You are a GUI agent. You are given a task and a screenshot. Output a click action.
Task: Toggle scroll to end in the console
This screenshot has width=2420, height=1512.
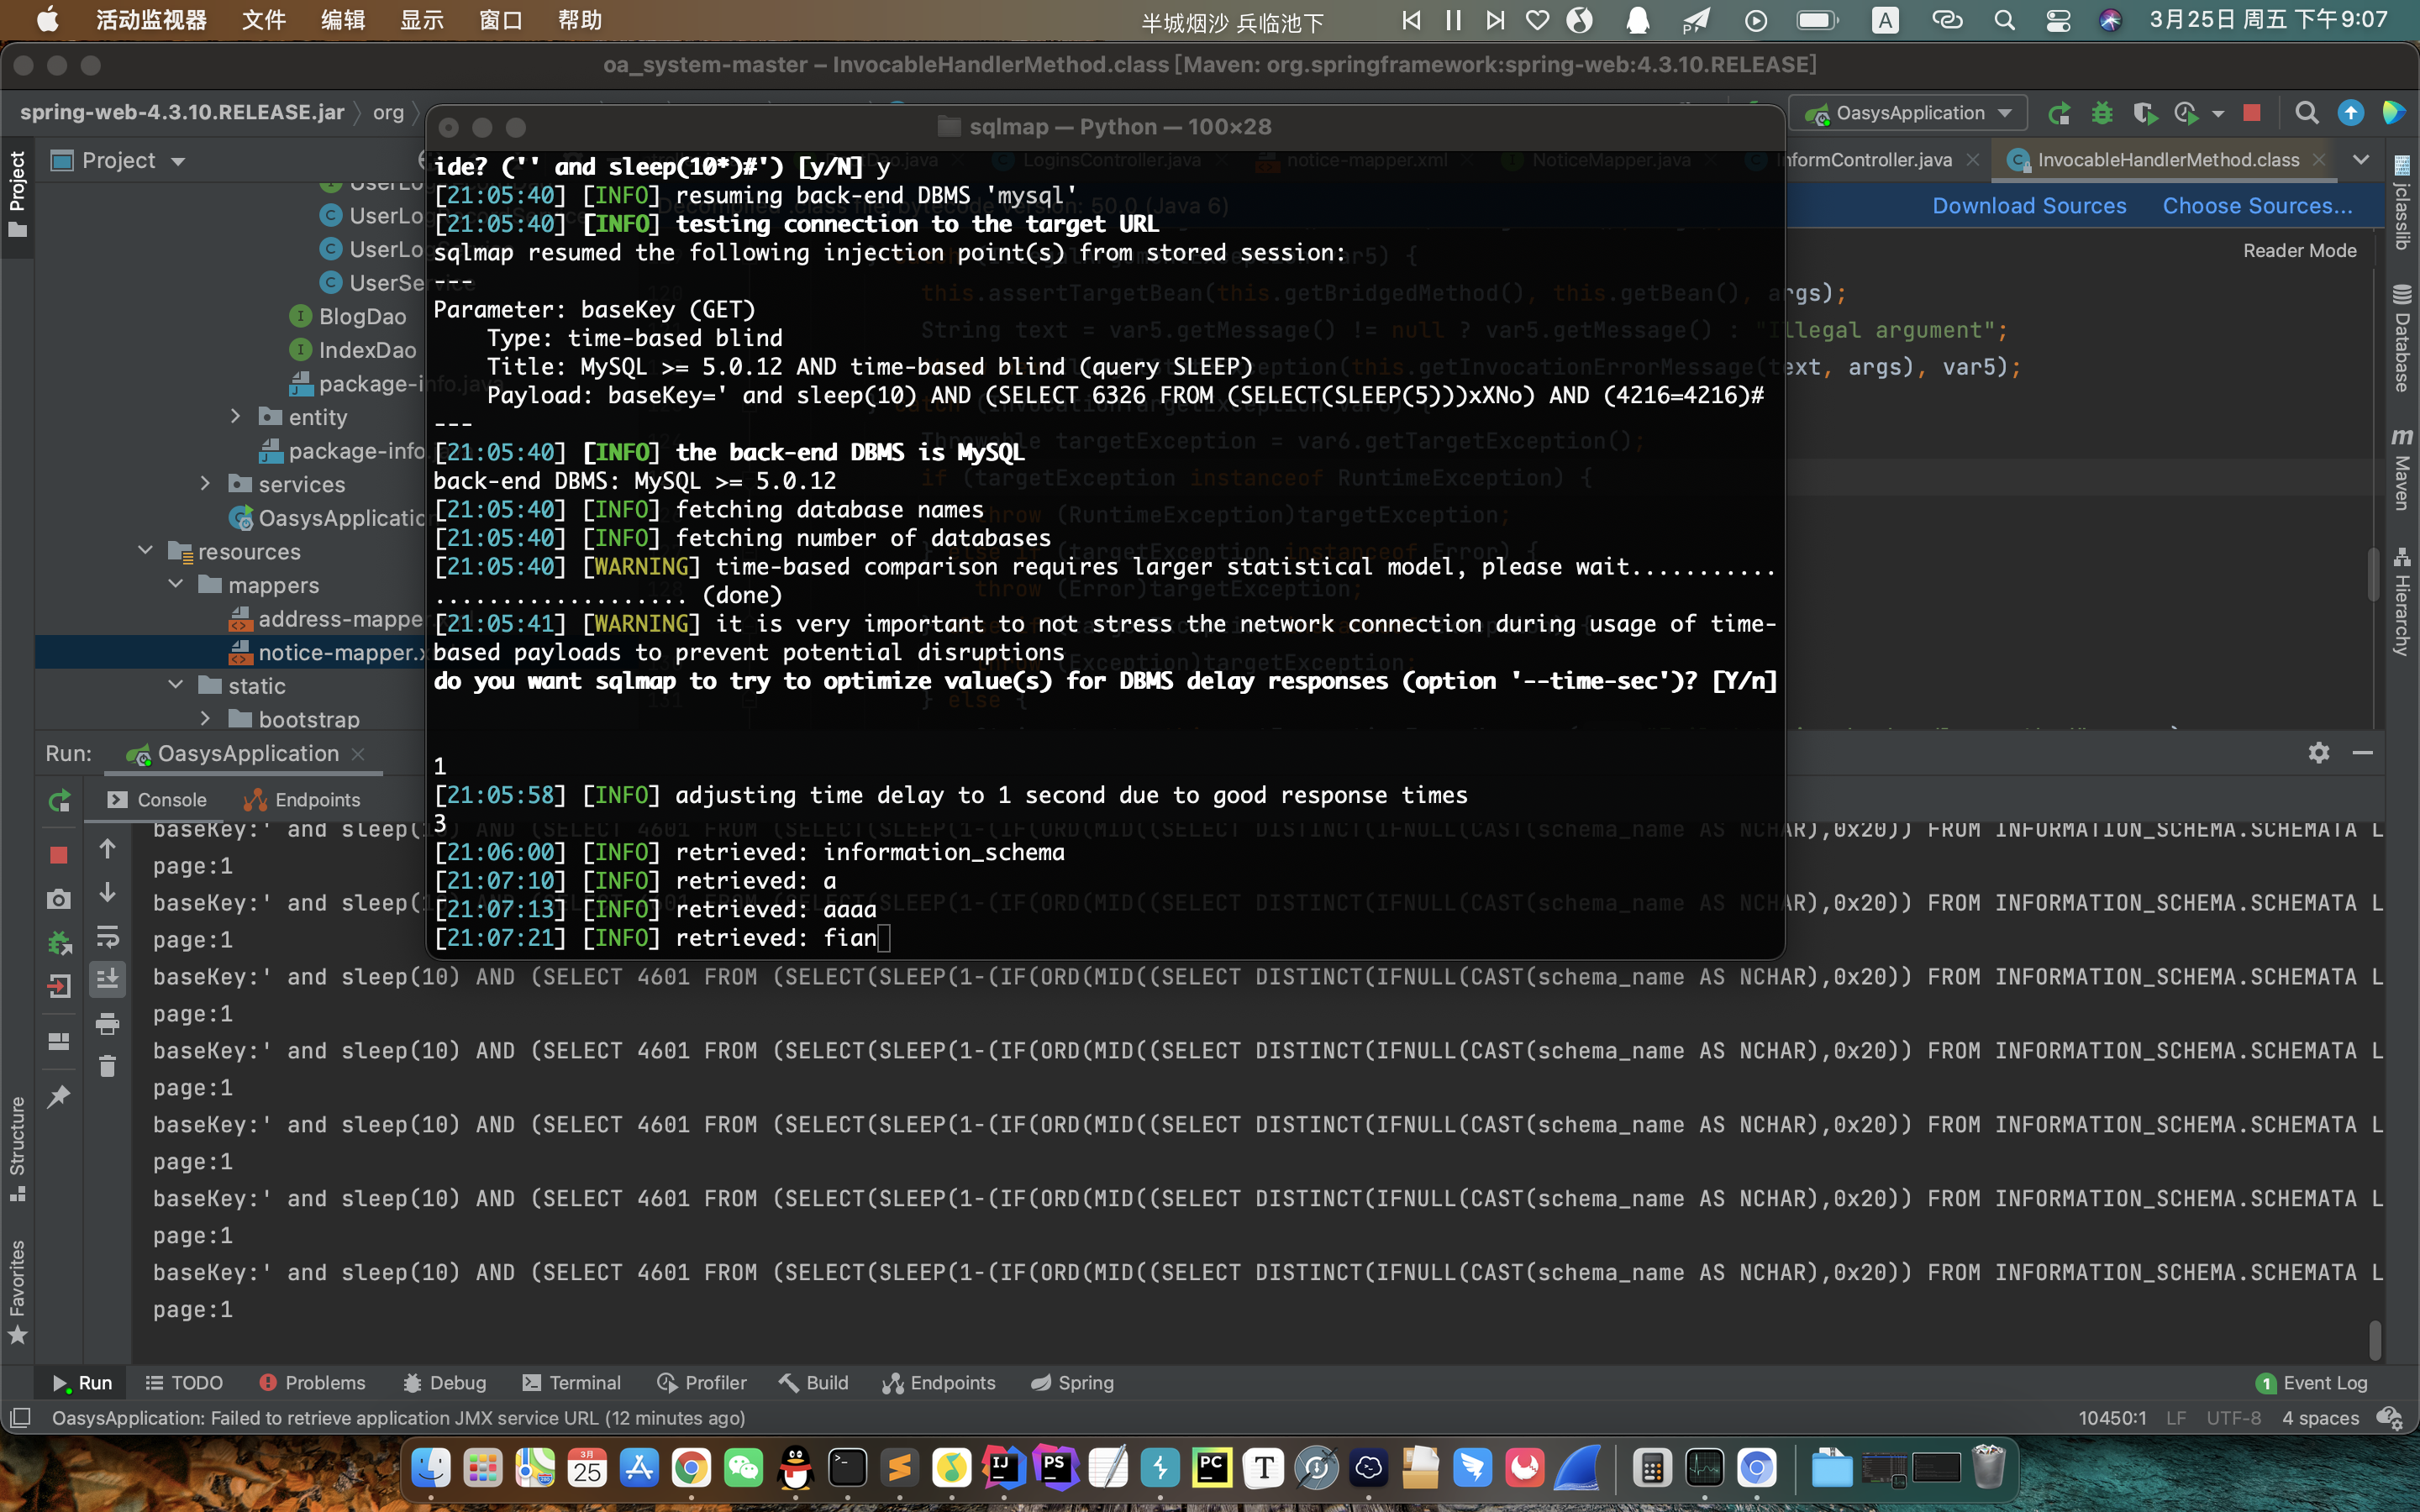coord(107,978)
